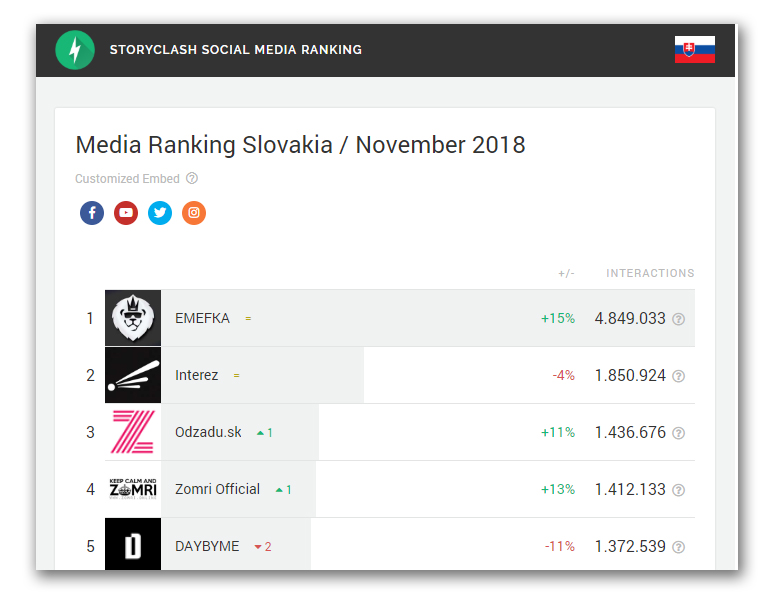Select the YouTube network filter icon
771x612 pixels.
(x=126, y=213)
